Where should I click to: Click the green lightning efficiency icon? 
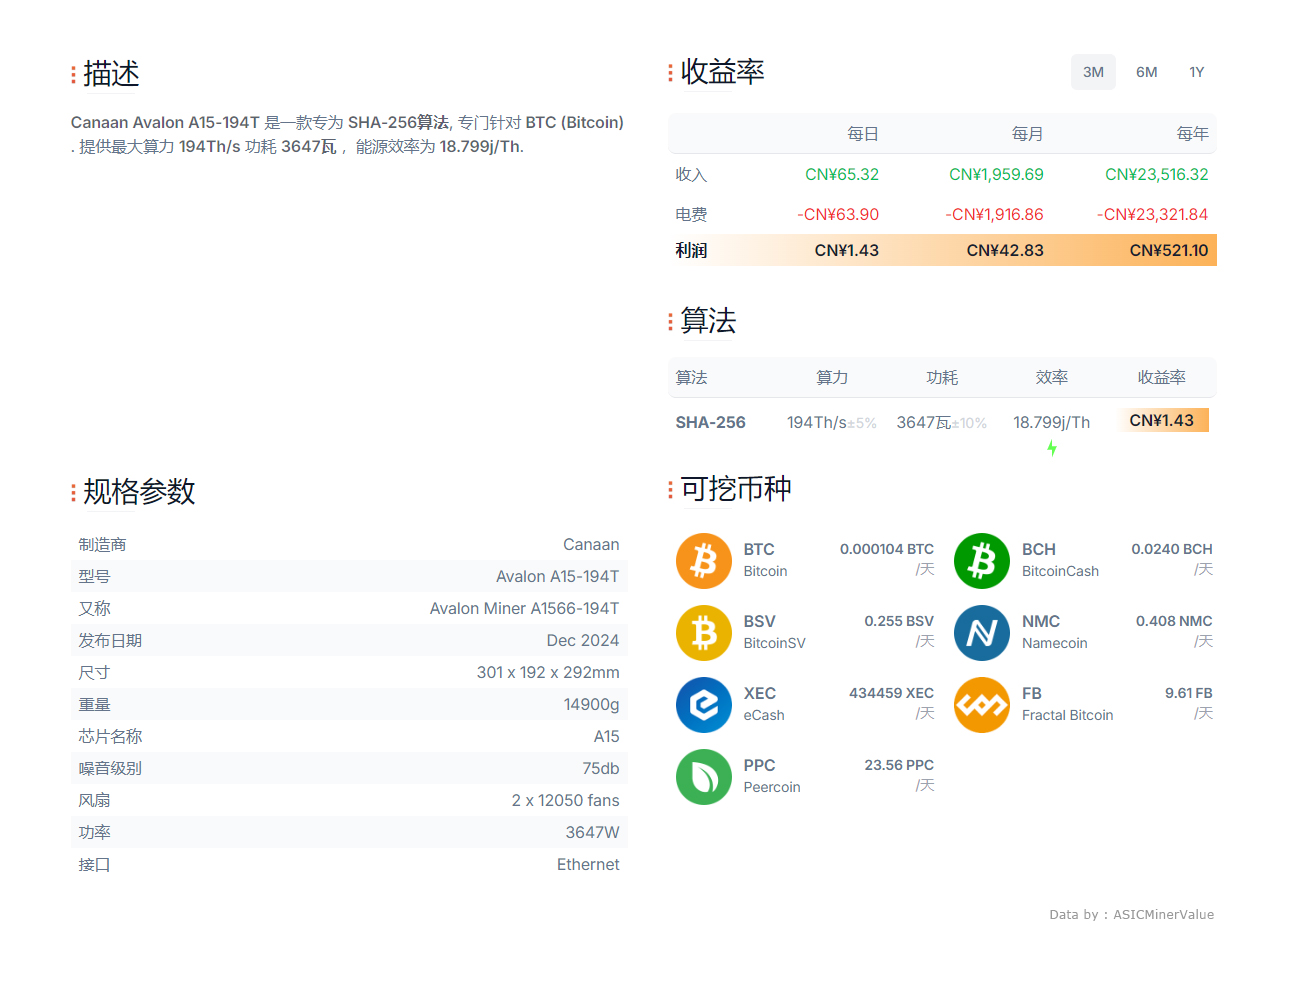1052,448
